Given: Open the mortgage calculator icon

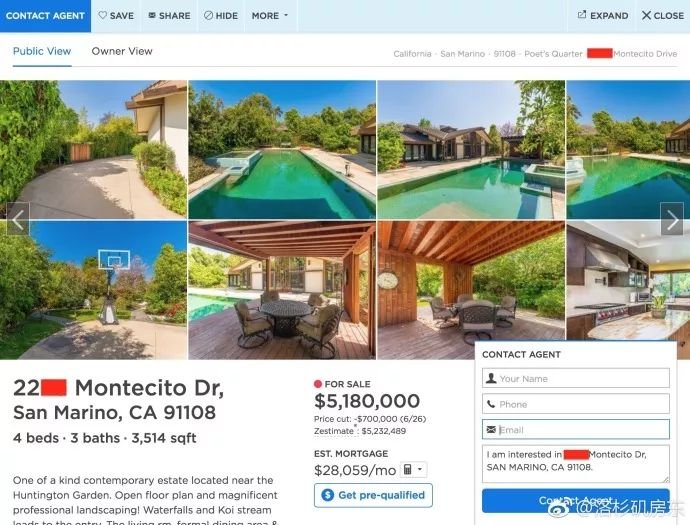Looking at the screenshot, I should coord(407,470).
